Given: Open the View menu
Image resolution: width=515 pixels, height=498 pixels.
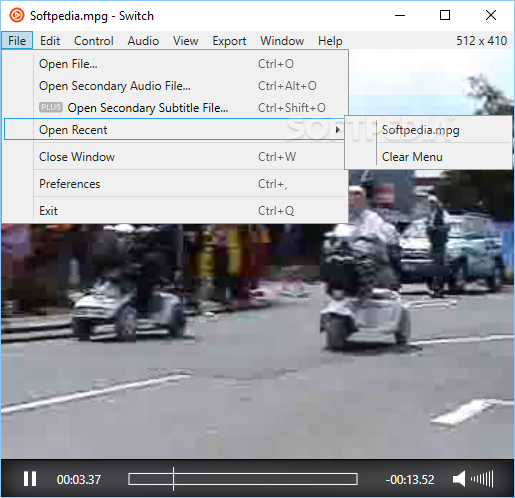Looking at the screenshot, I should pos(186,41).
